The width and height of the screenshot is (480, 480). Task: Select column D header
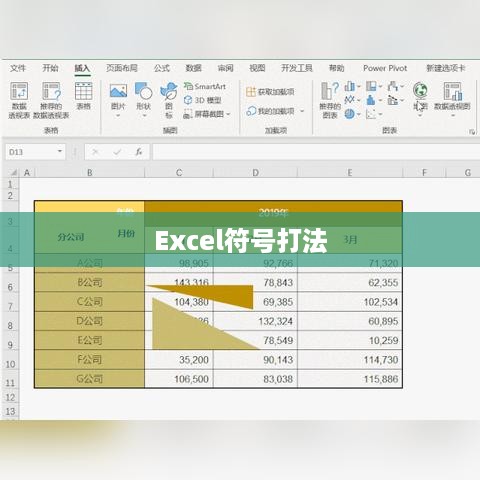255,173
